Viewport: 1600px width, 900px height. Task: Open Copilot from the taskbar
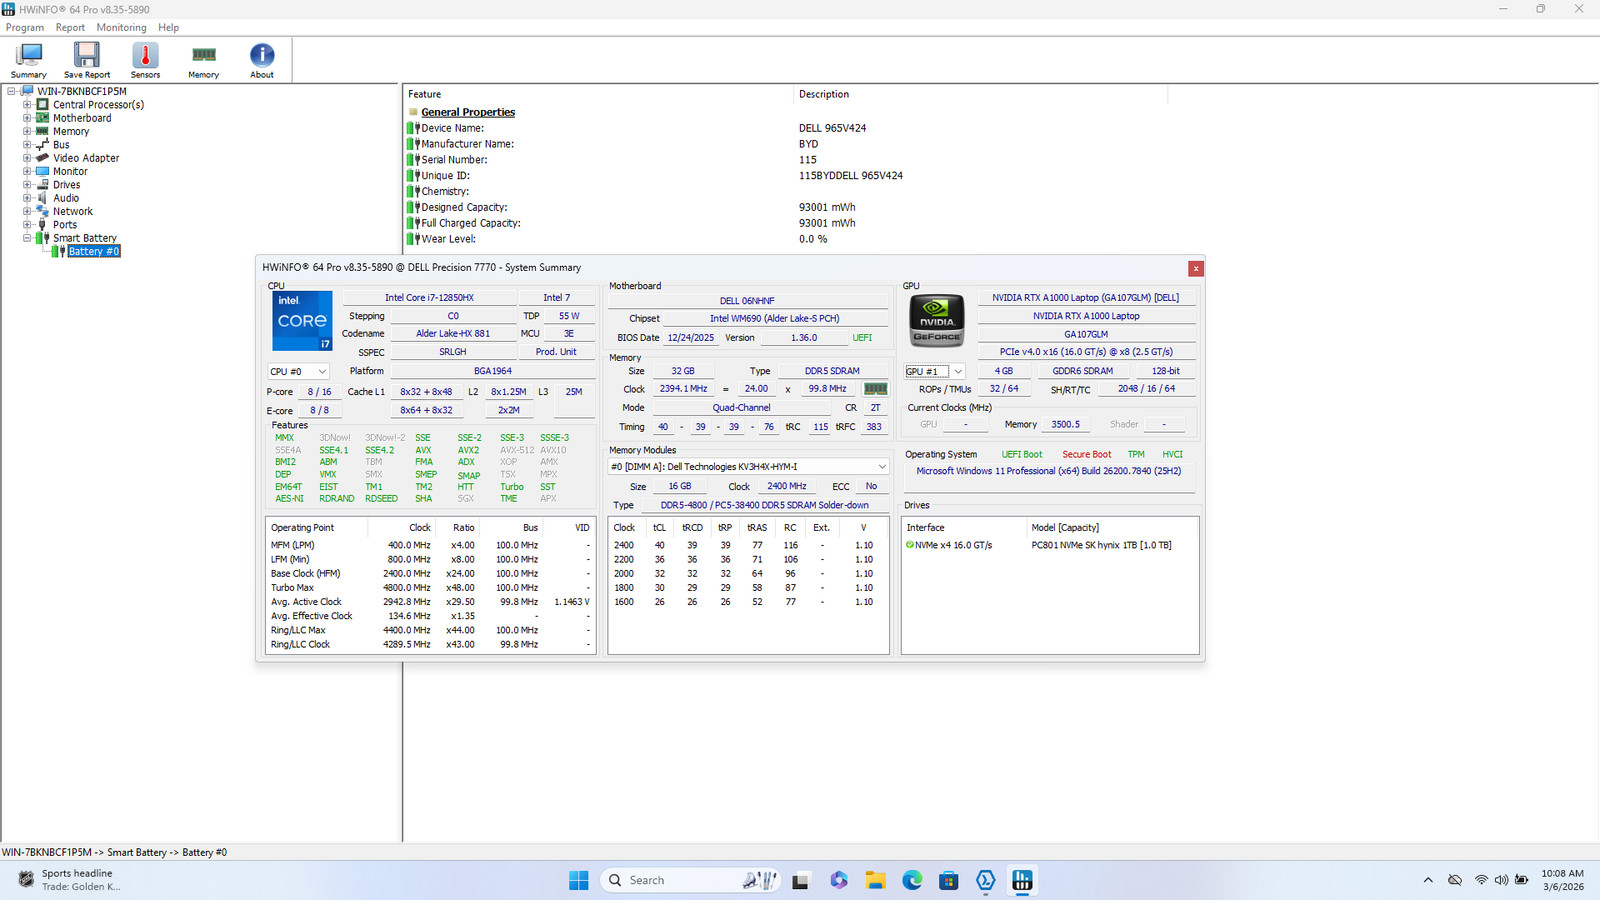[x=839, y=880]
